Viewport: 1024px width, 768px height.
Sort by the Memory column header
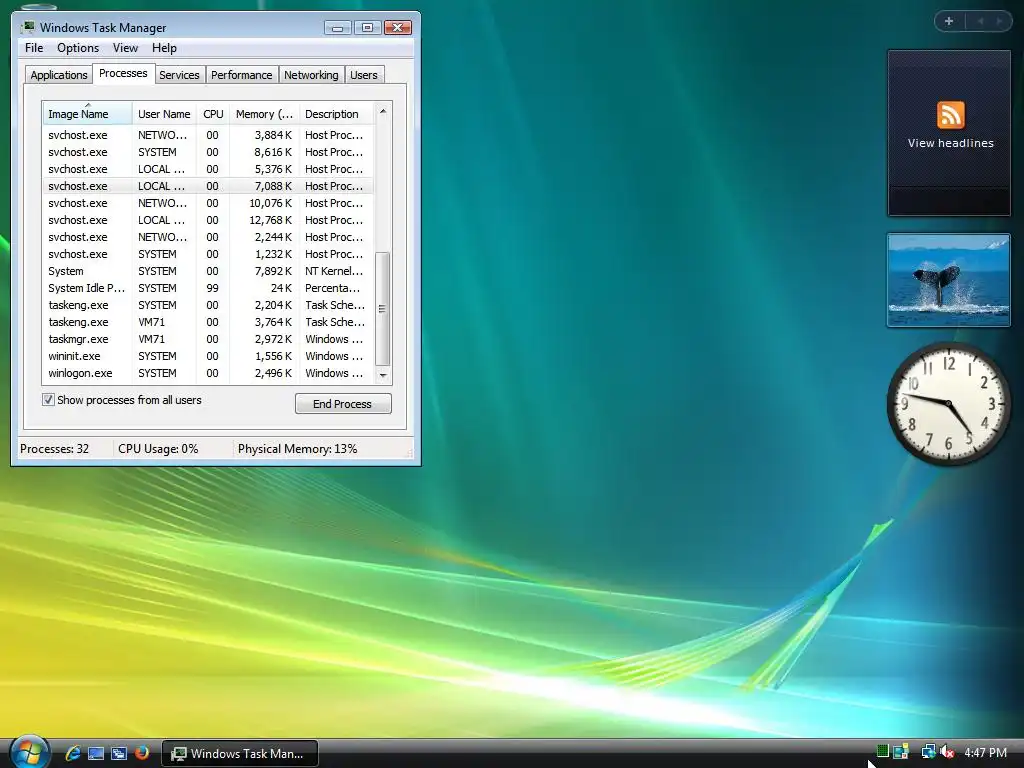click(x=264, y=114)
